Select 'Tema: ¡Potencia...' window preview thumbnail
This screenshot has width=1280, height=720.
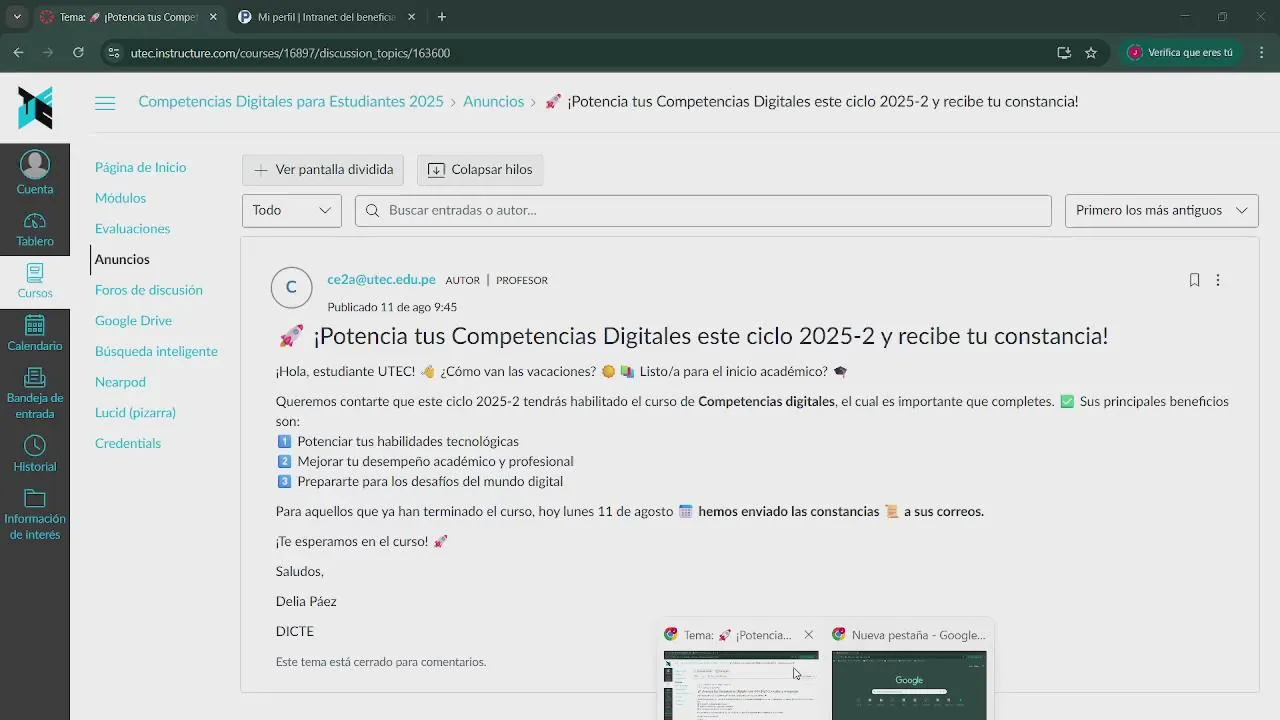click(x=741, y=685)
